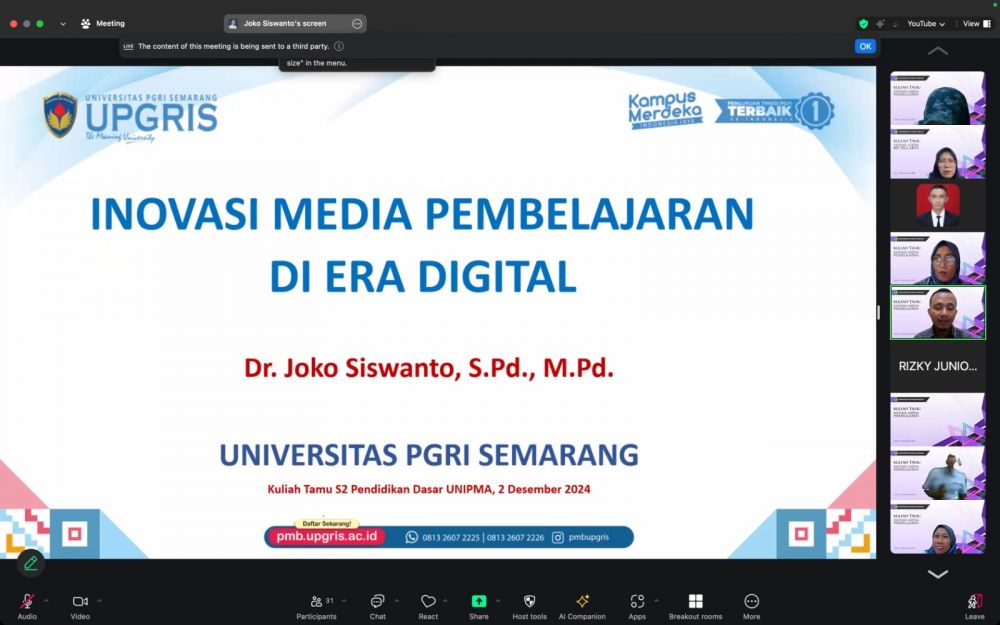
Task: Click pmb.upgris.ac.id link on the slide
Action: pos(327,536)
